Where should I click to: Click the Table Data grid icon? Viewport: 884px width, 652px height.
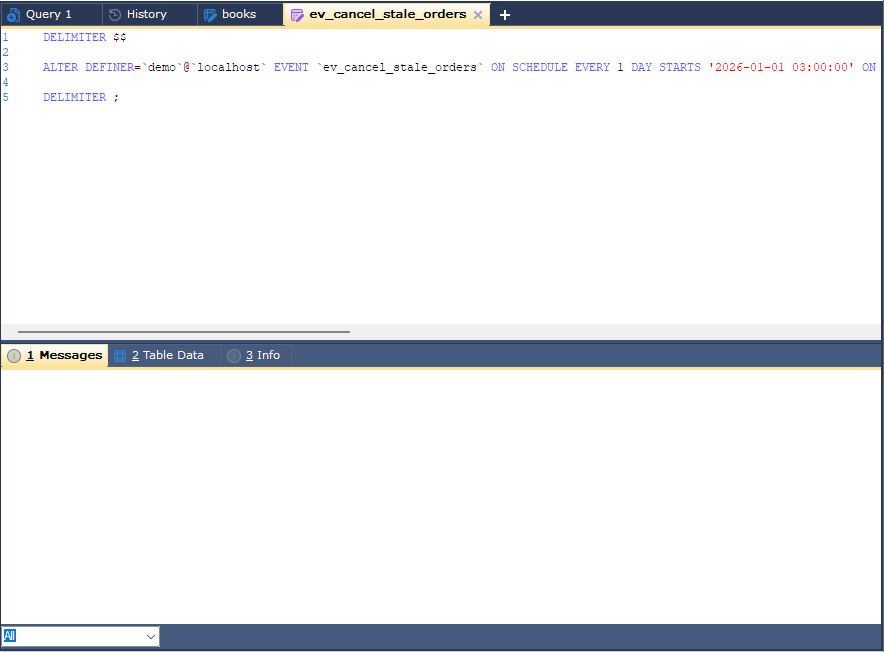[x=120, y=355]
